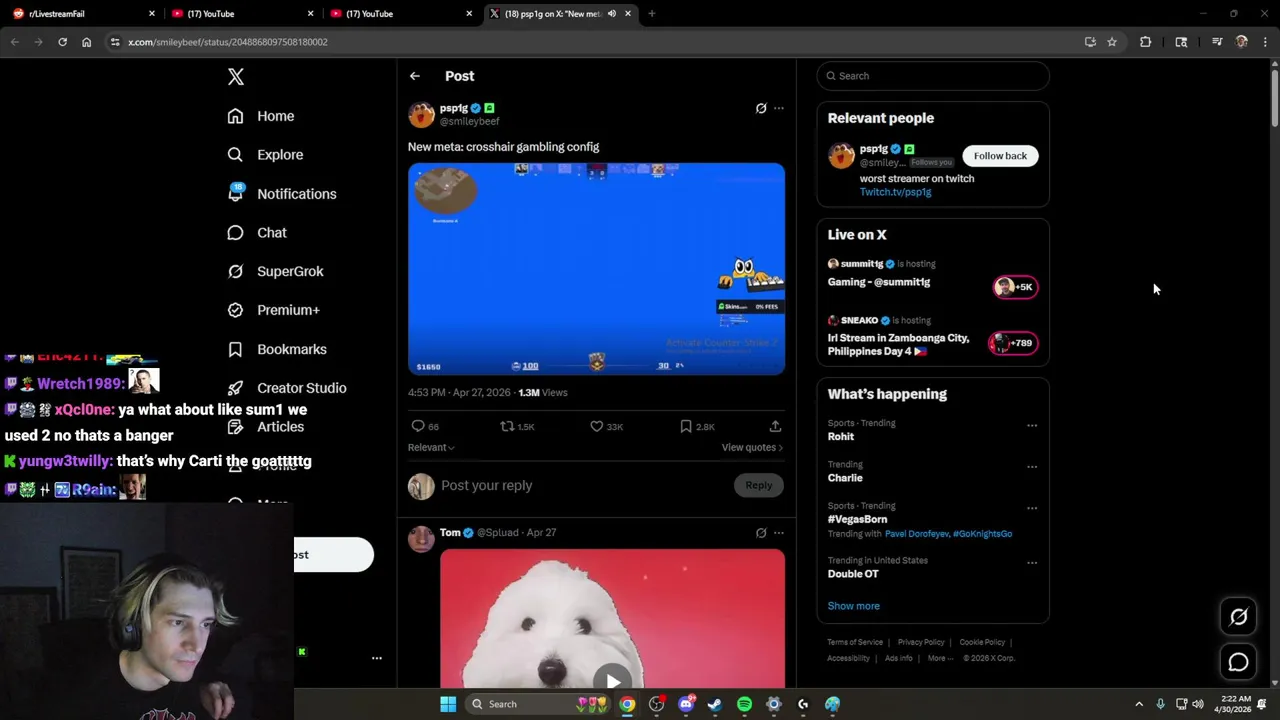Viewport: 1280px width, 720px height.
Task: Open the Privacy Policy footer link
Action: (921, 642)
